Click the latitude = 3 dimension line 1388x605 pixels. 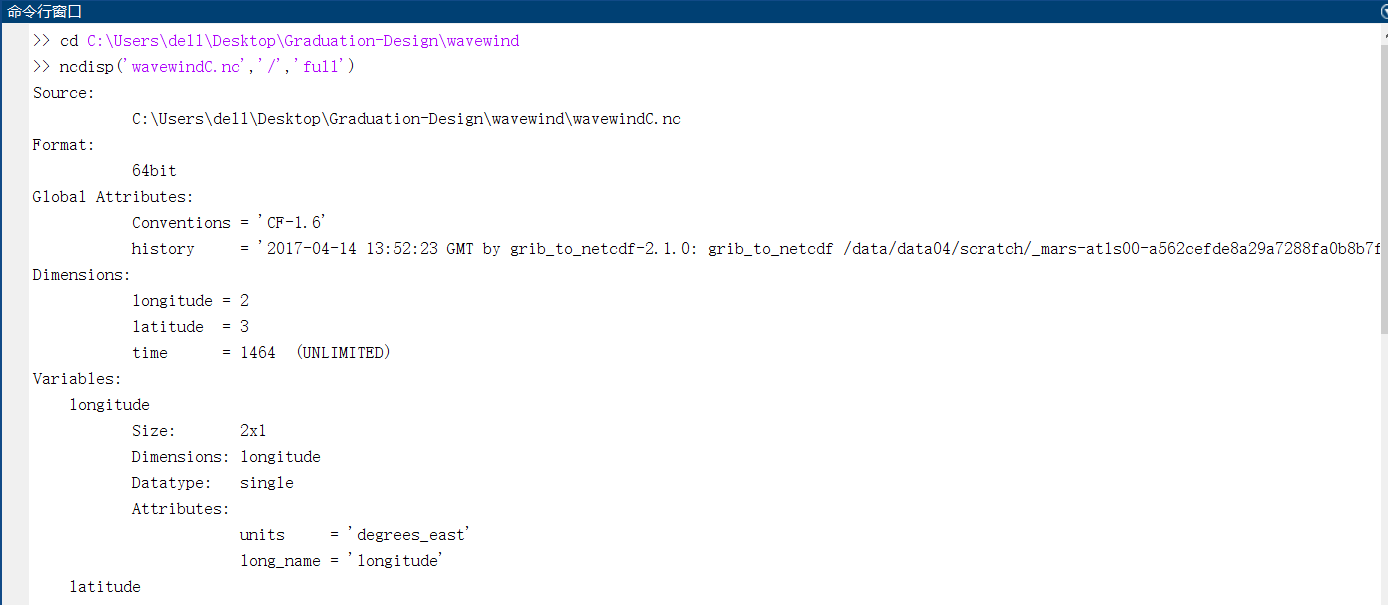pos(190,327)
